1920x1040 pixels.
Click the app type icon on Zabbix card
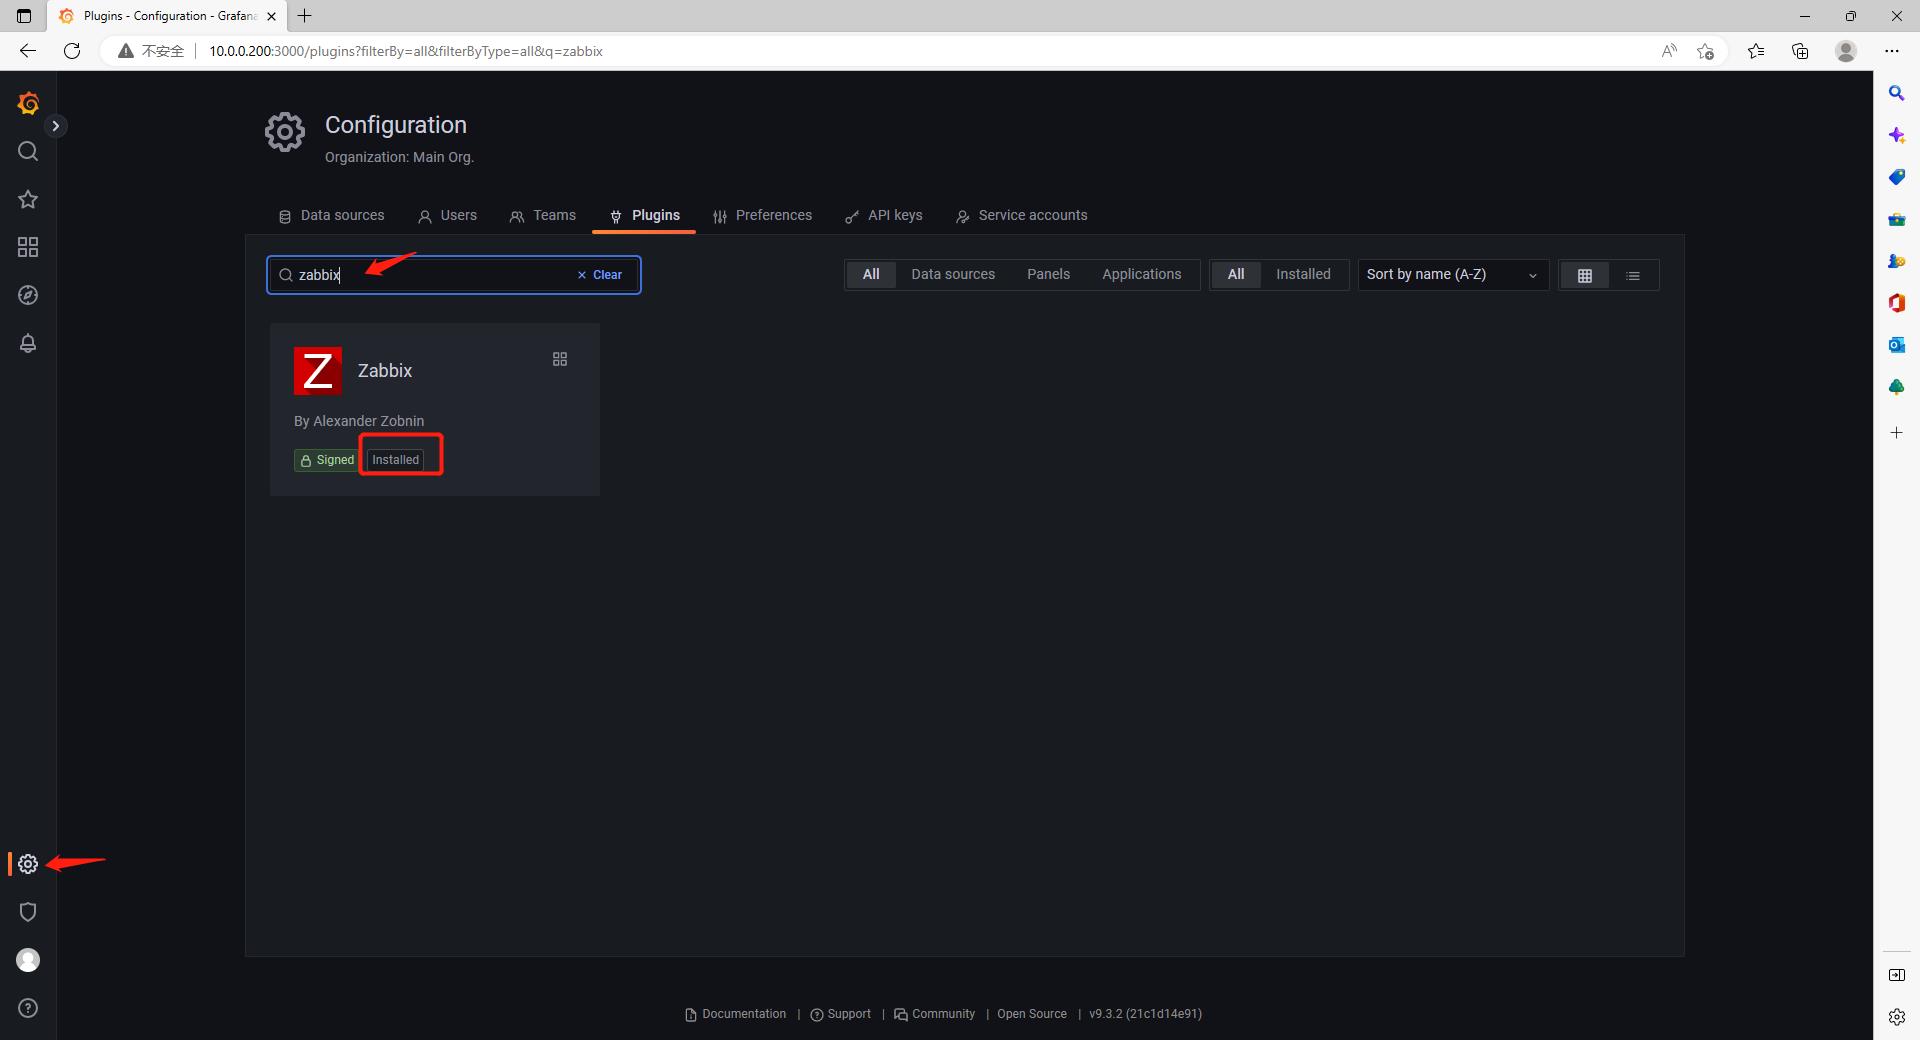(560, 359)
